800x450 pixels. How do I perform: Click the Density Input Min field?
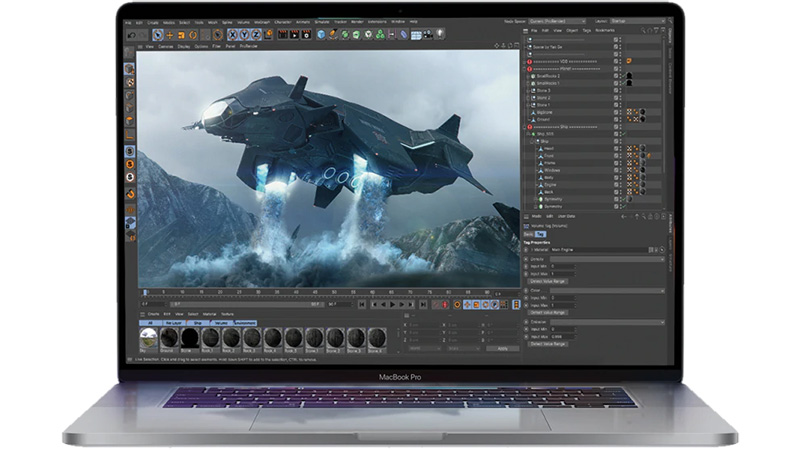pyautogui.click(x=563, y=267)
